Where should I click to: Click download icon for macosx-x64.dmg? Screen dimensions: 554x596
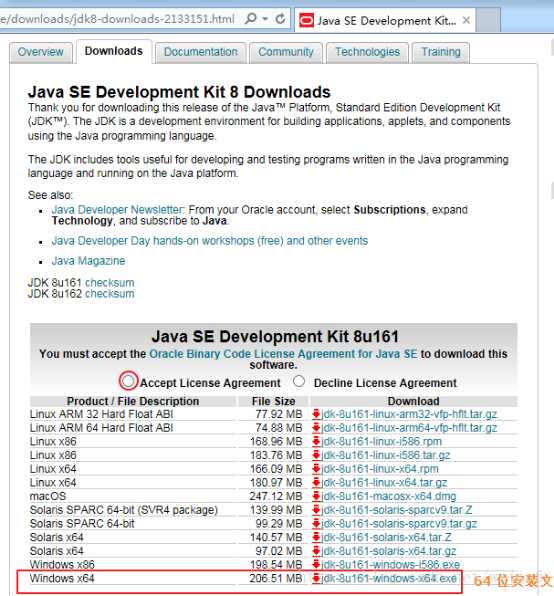[316, 496]
